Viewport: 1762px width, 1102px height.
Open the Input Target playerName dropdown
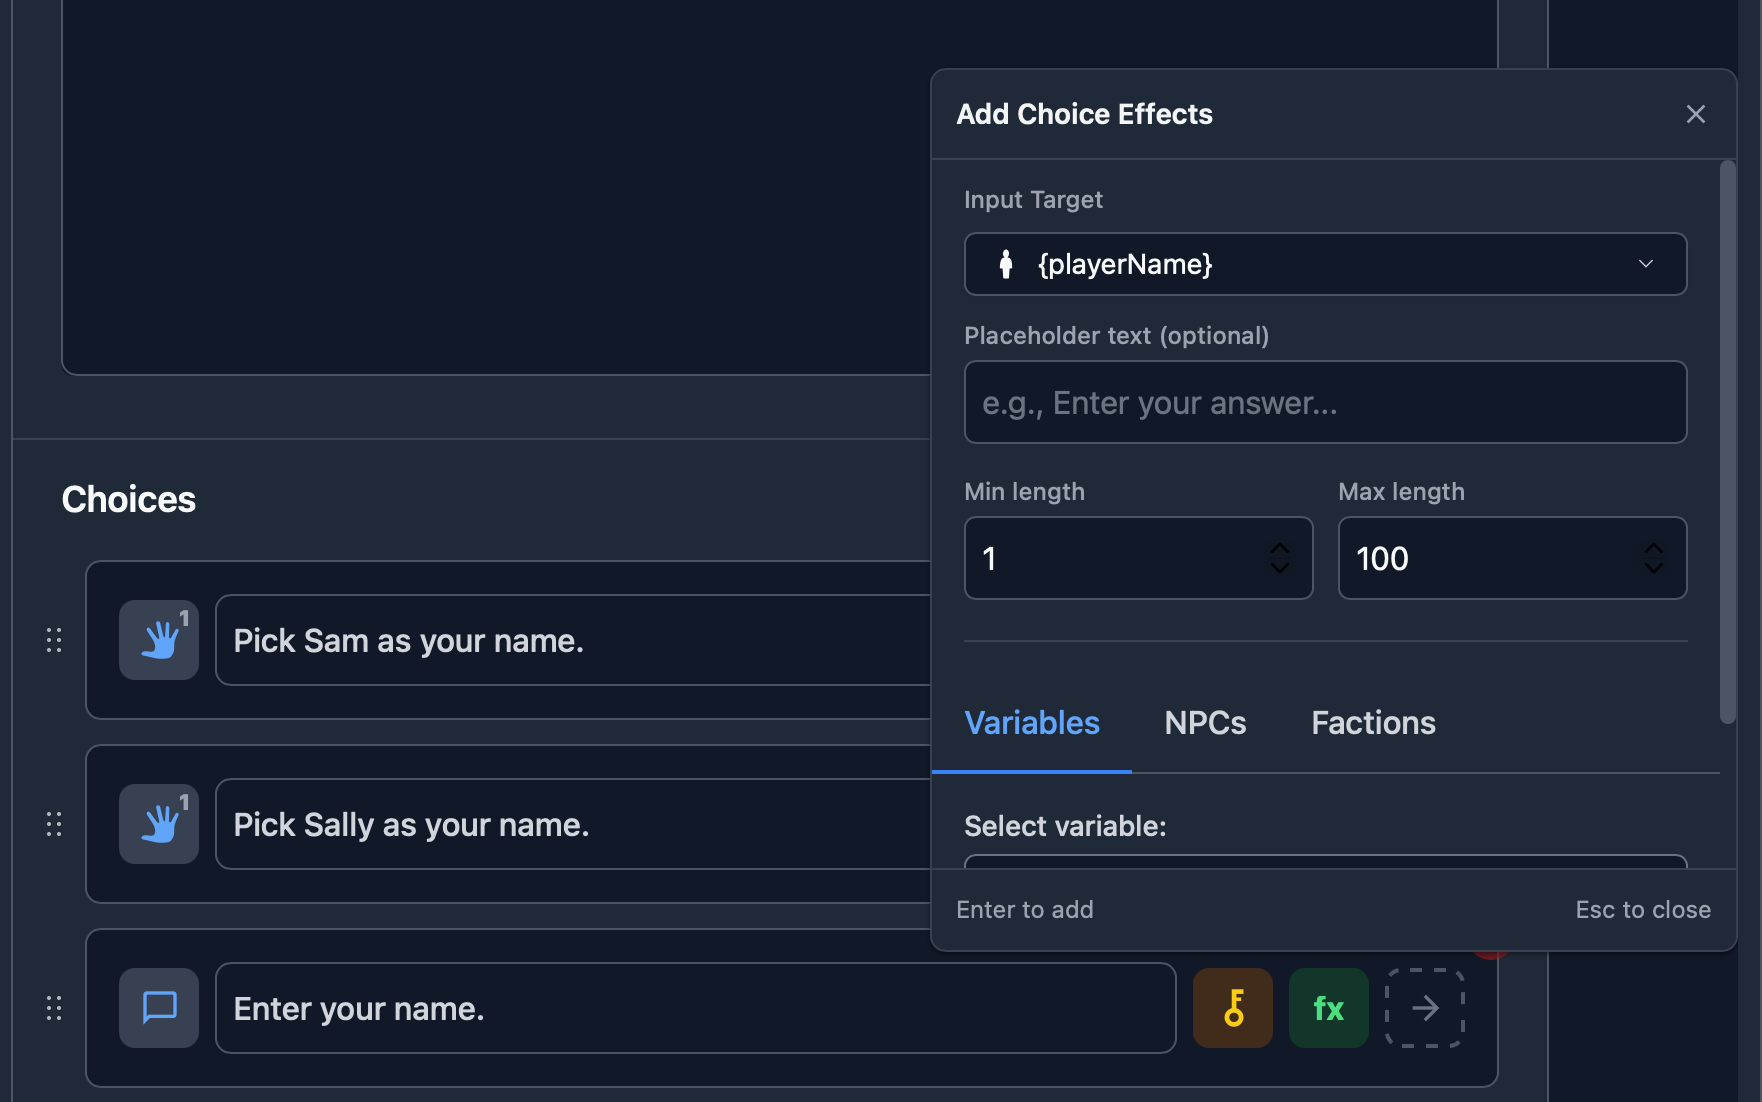tap(1325, 264)
